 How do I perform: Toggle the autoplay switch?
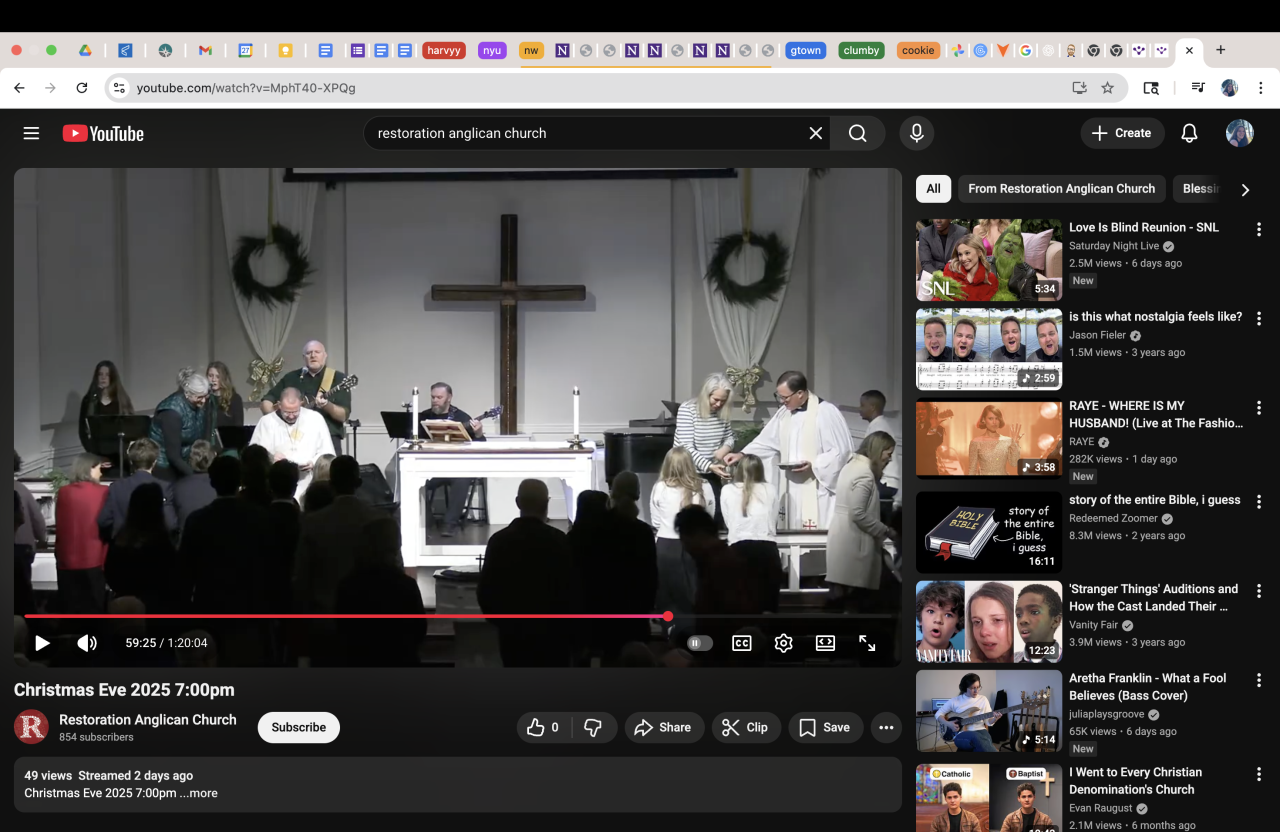click(699, 643)
